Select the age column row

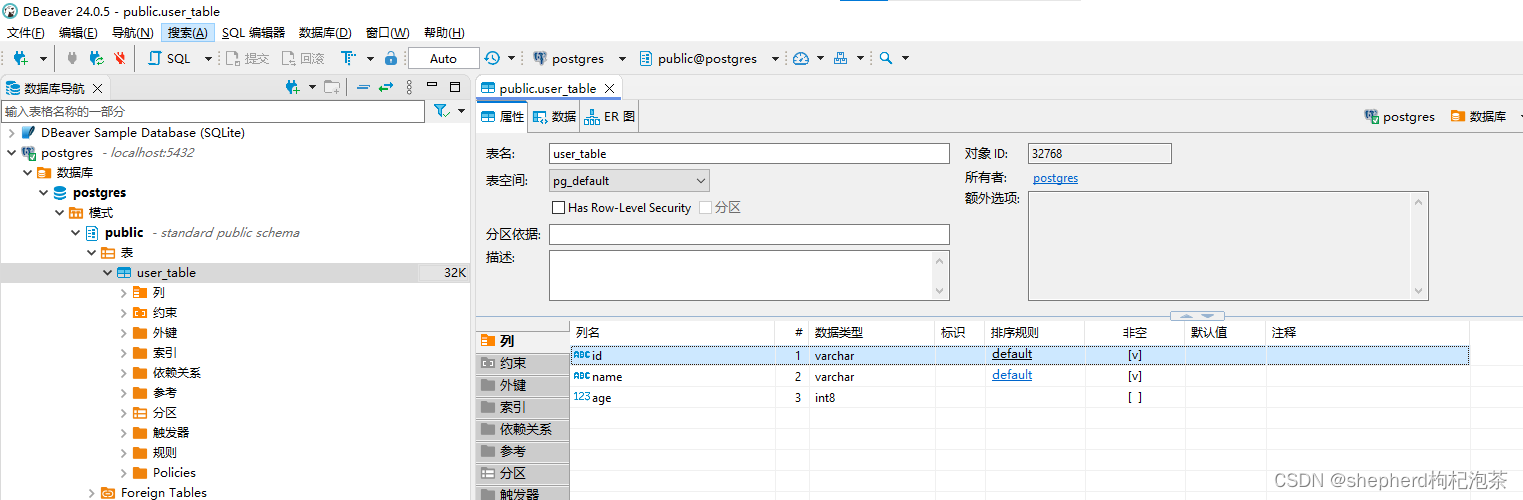coord(1020,398)
